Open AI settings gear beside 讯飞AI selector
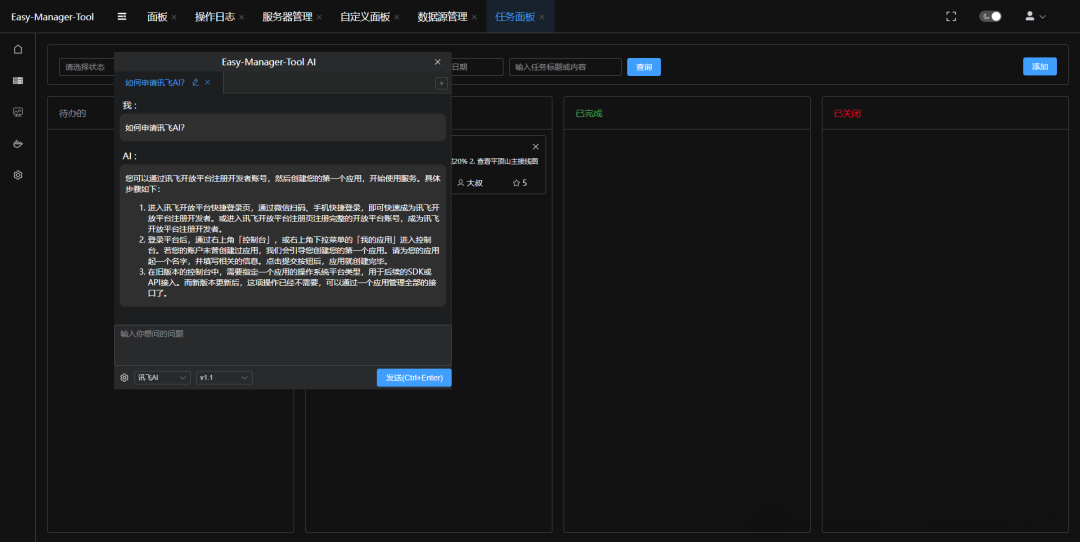 pos(125,378)
